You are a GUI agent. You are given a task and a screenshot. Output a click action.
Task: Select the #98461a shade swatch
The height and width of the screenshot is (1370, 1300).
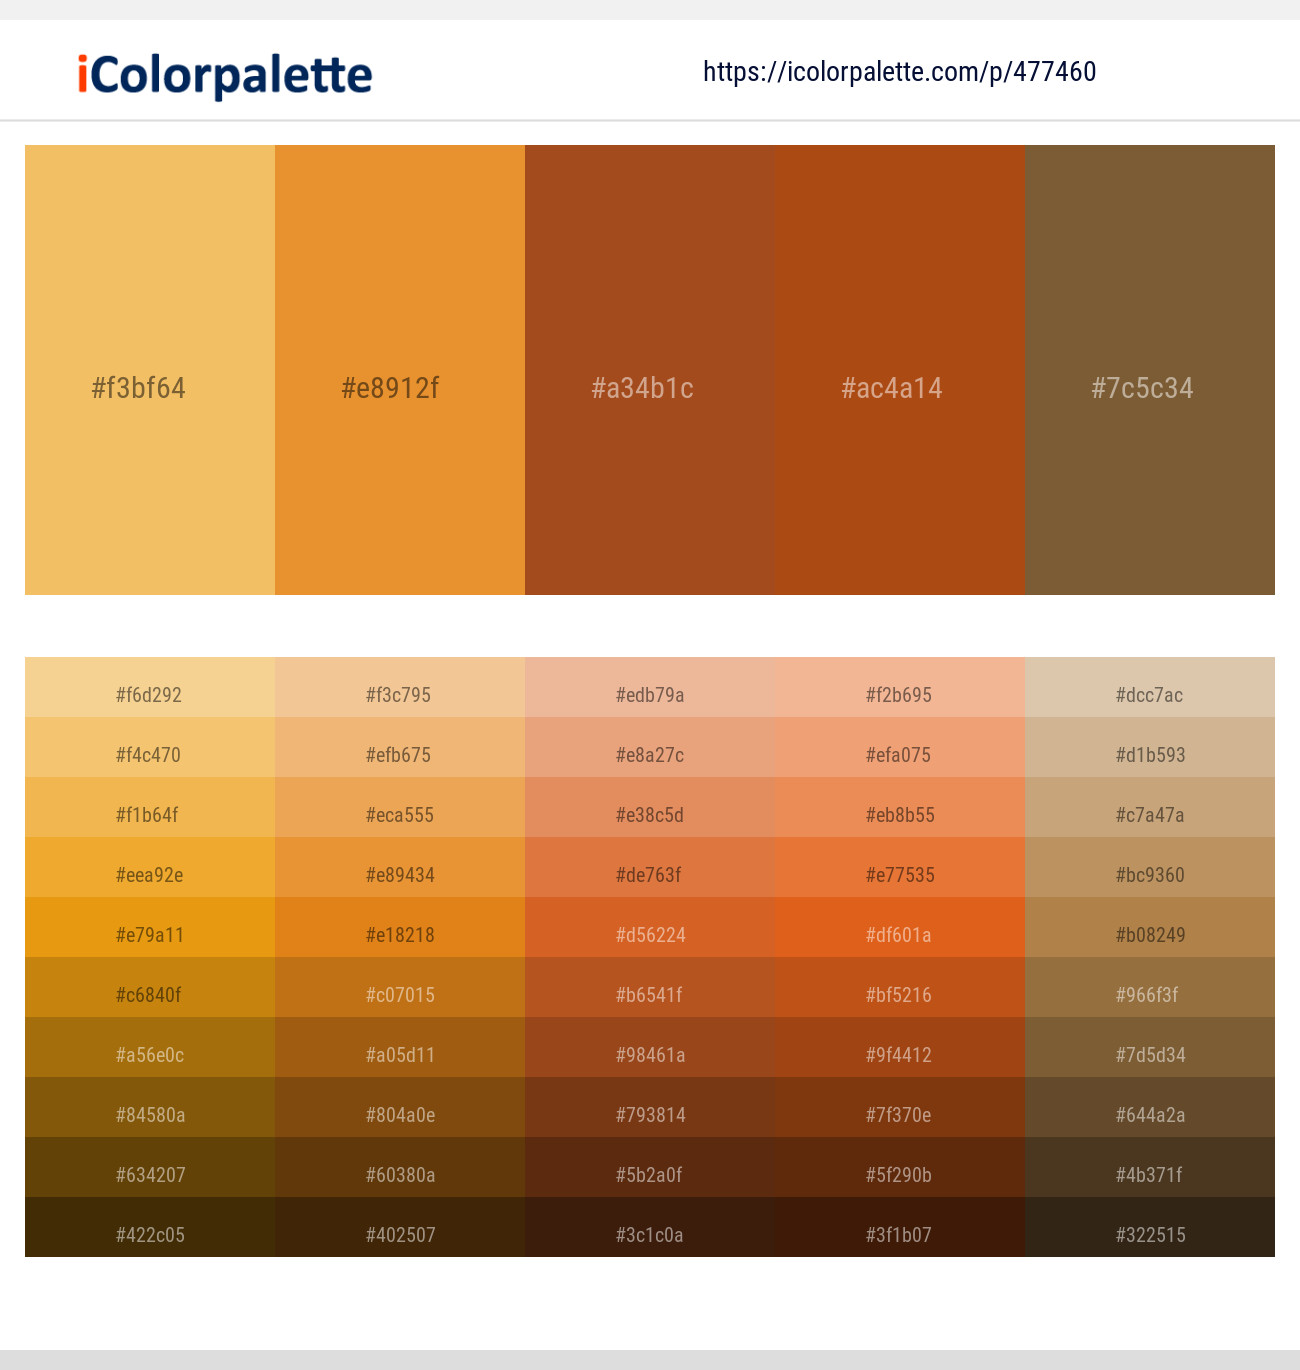point(650,1054)
